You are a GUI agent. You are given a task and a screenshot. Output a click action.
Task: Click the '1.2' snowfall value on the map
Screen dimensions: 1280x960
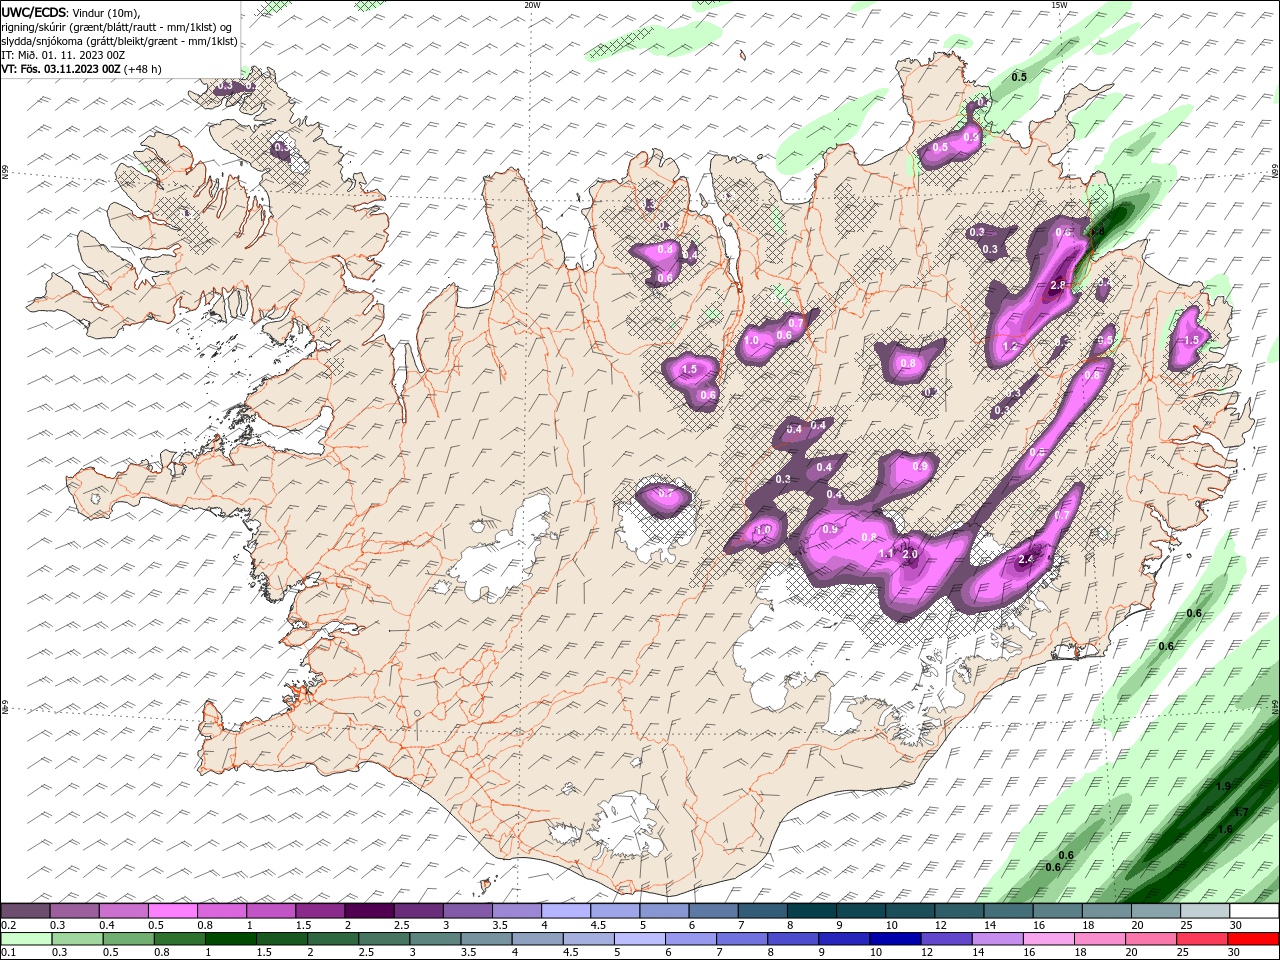coord(1009,347)
